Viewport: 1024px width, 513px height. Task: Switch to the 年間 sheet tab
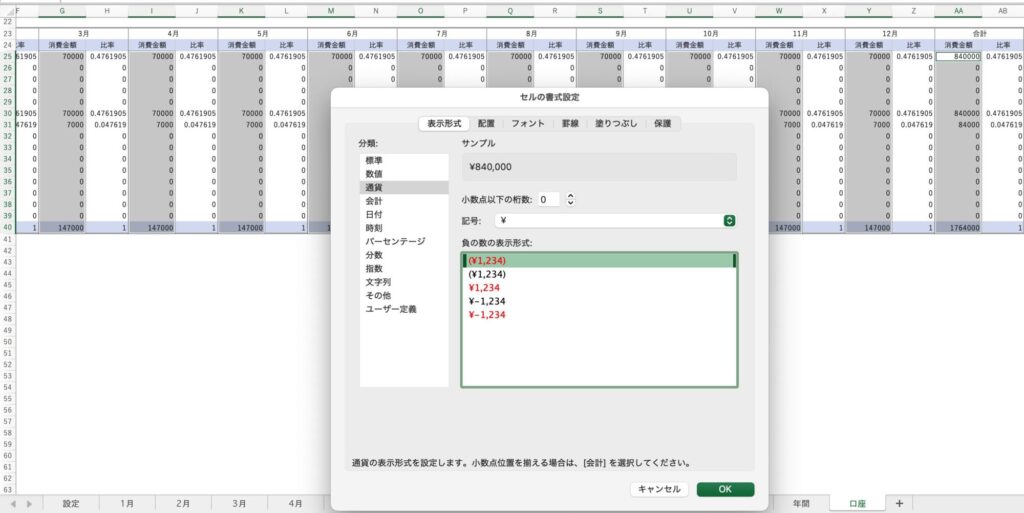800,503
